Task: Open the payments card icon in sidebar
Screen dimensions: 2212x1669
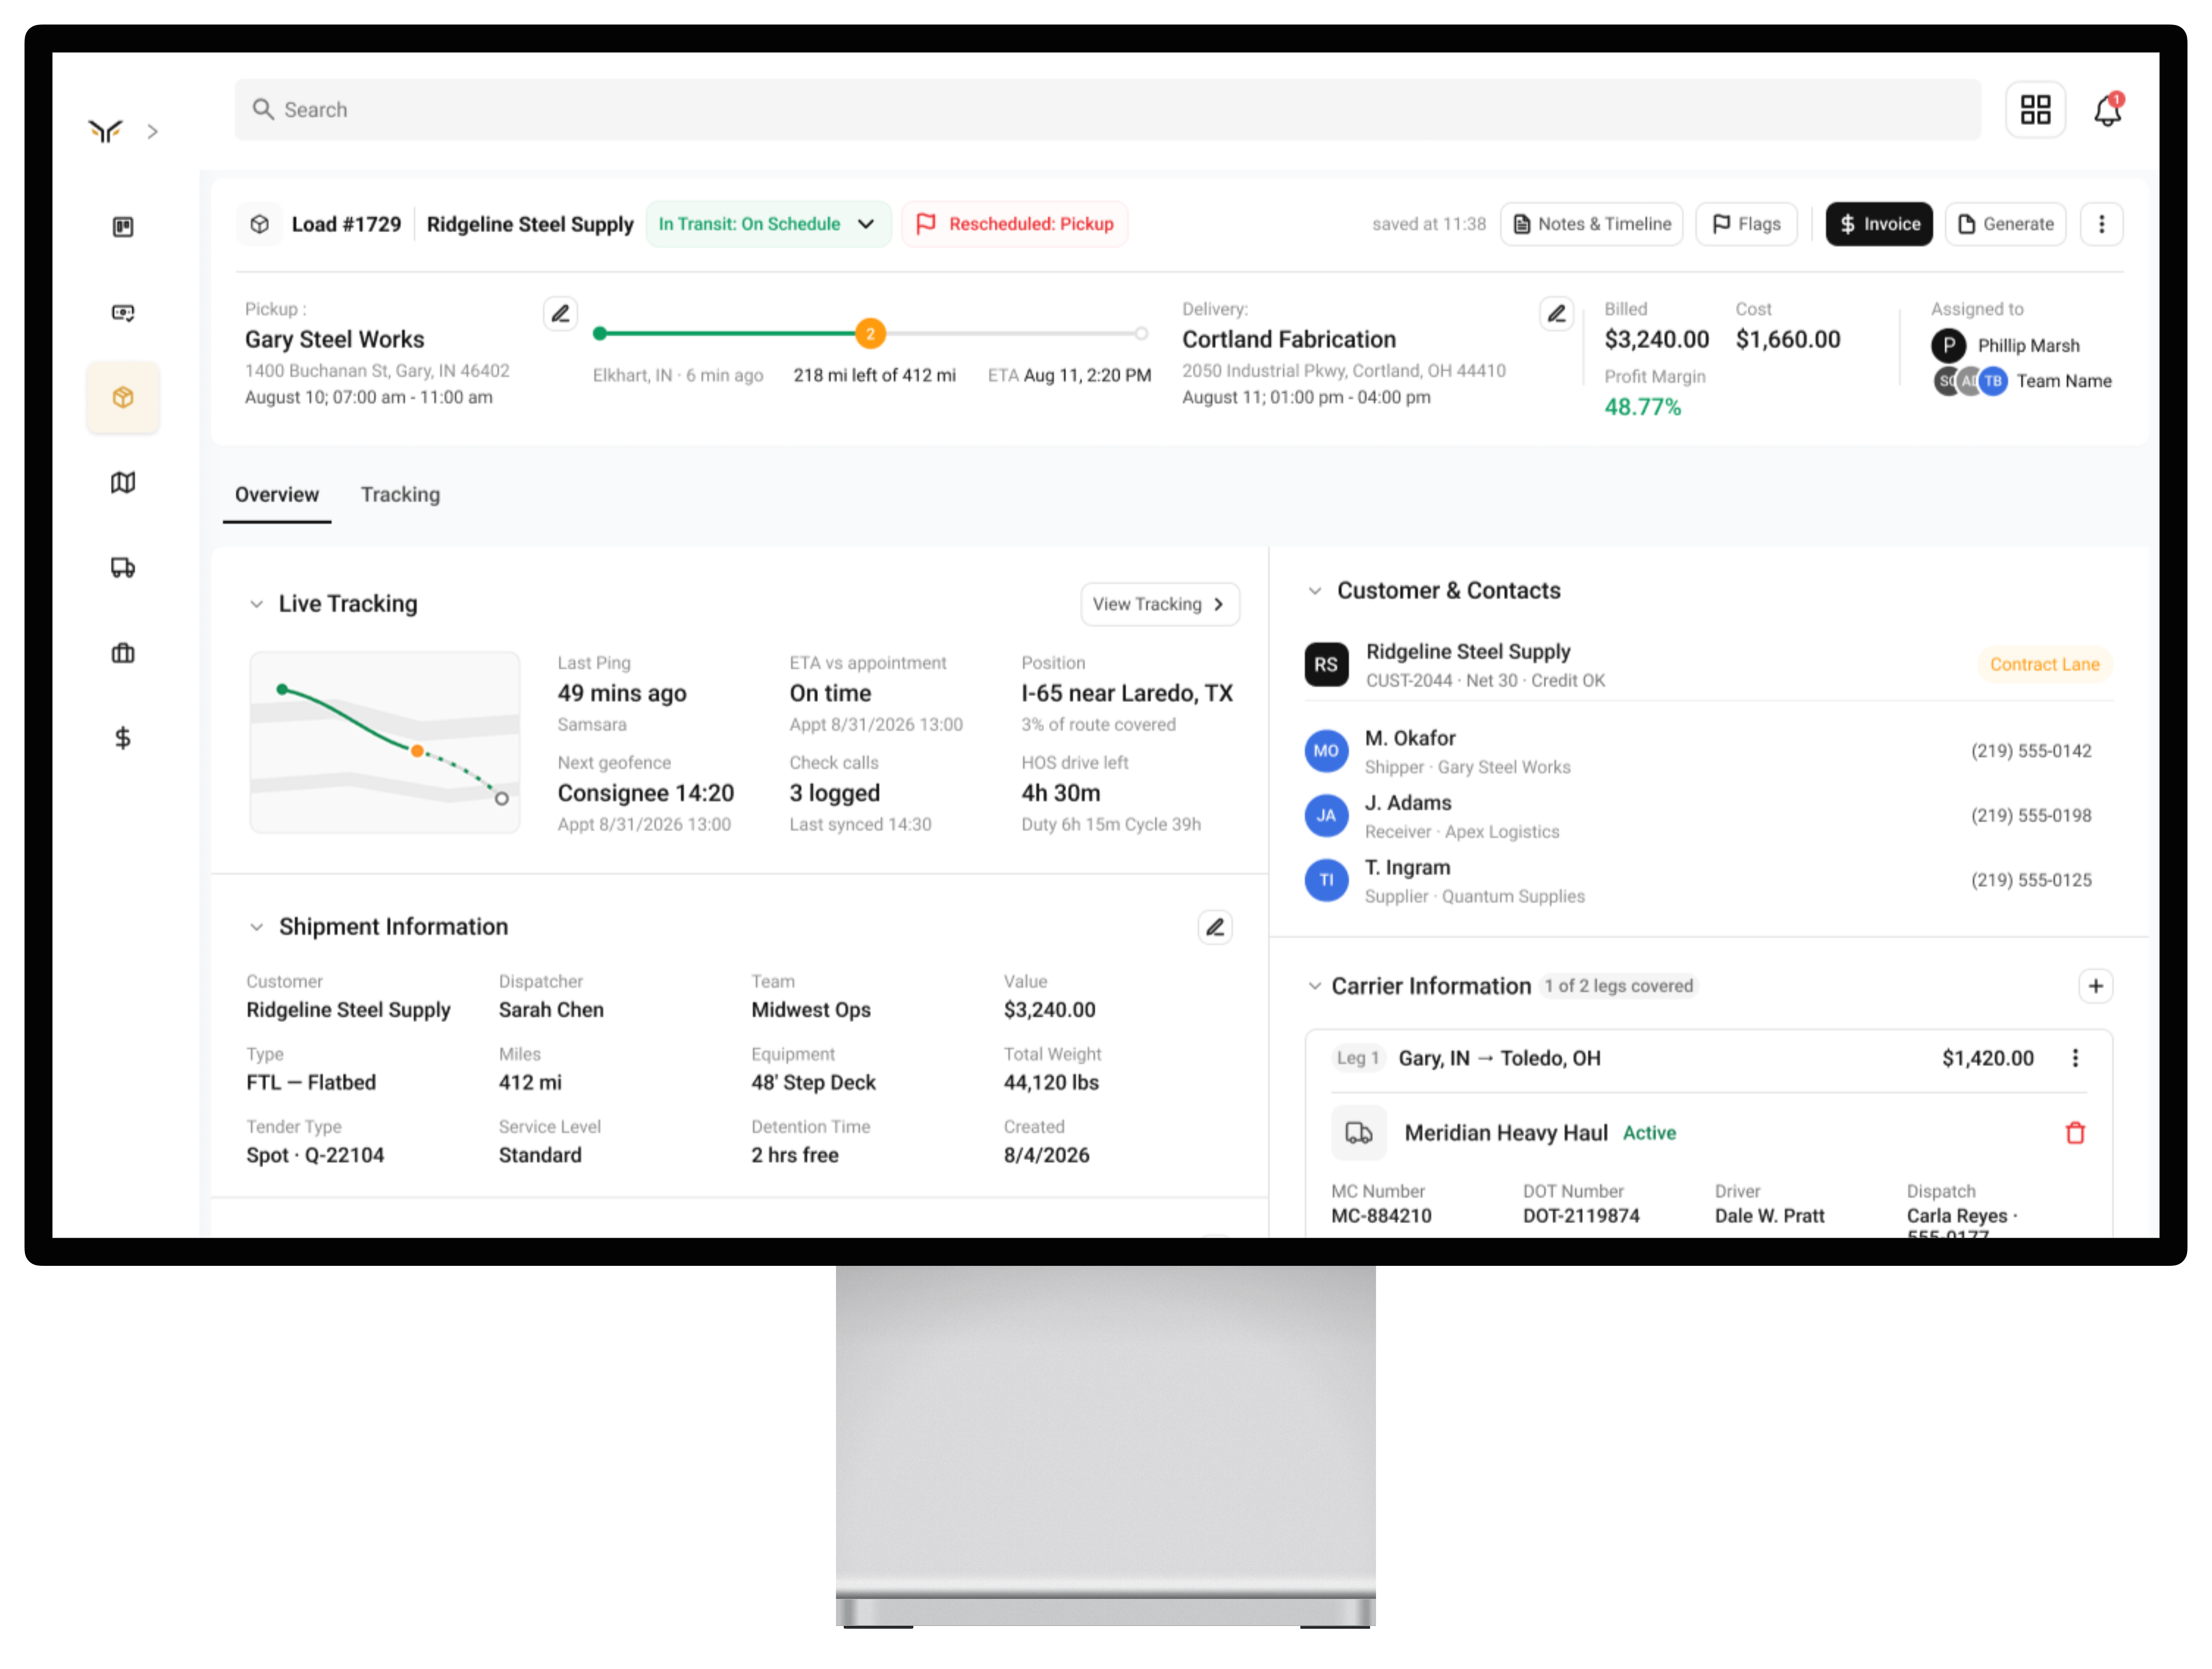Action: tap(123, 313)
